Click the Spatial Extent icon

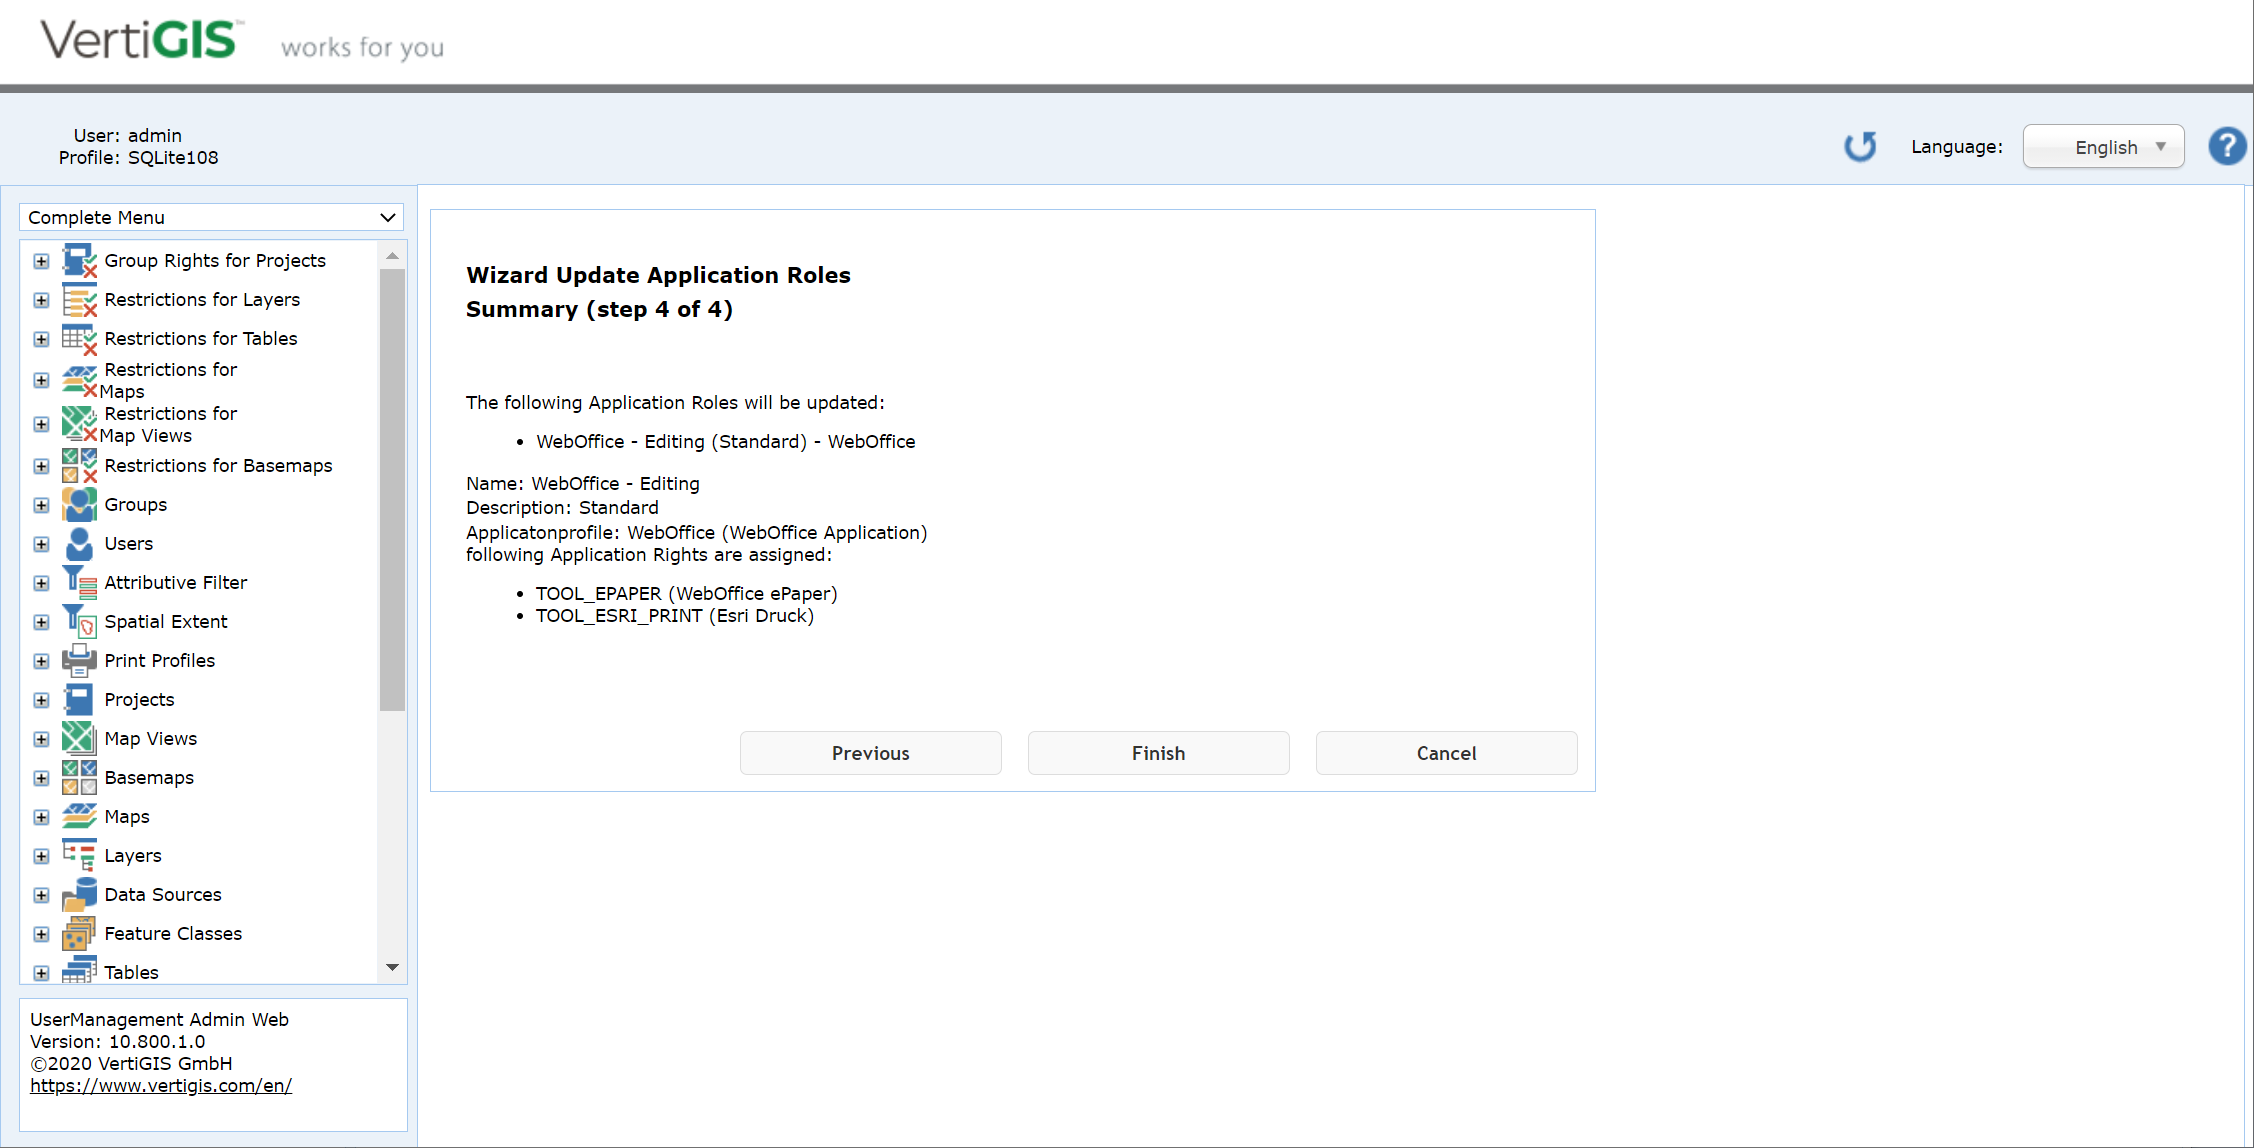pyautogui.click(x=79, y=621)
